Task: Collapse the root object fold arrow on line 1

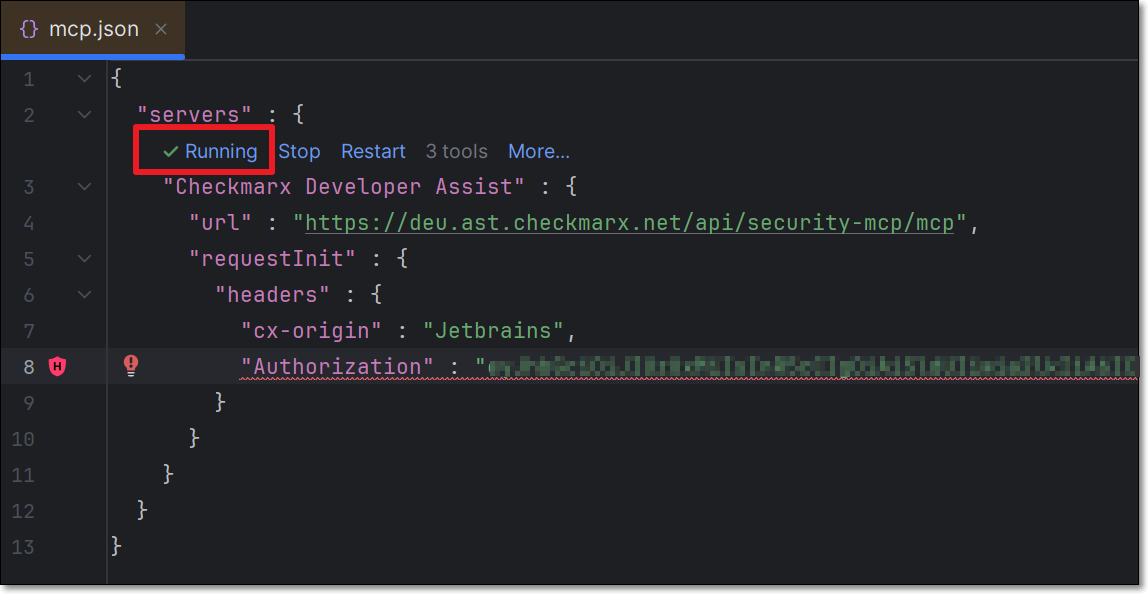Action: 84,79
